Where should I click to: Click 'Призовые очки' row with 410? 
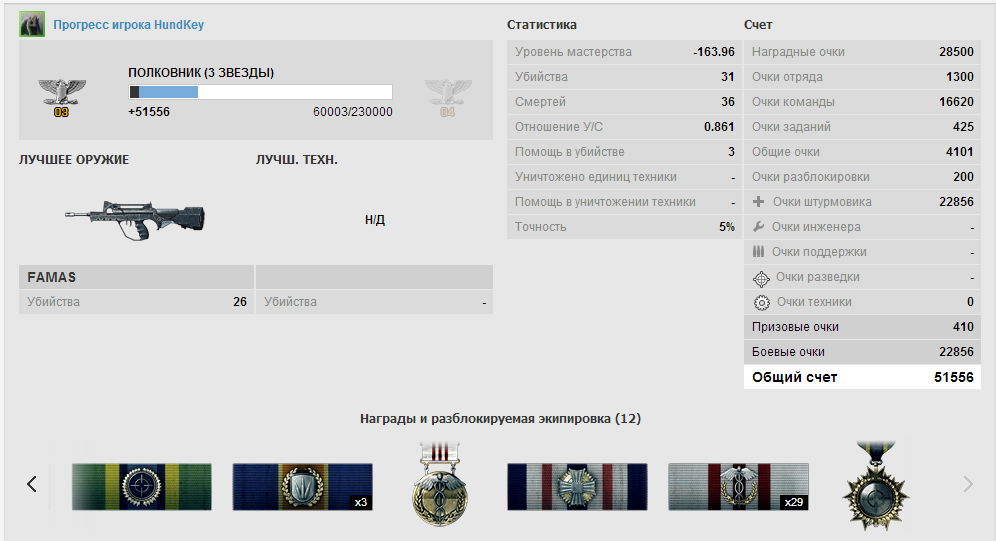click(x=863, y=326)
